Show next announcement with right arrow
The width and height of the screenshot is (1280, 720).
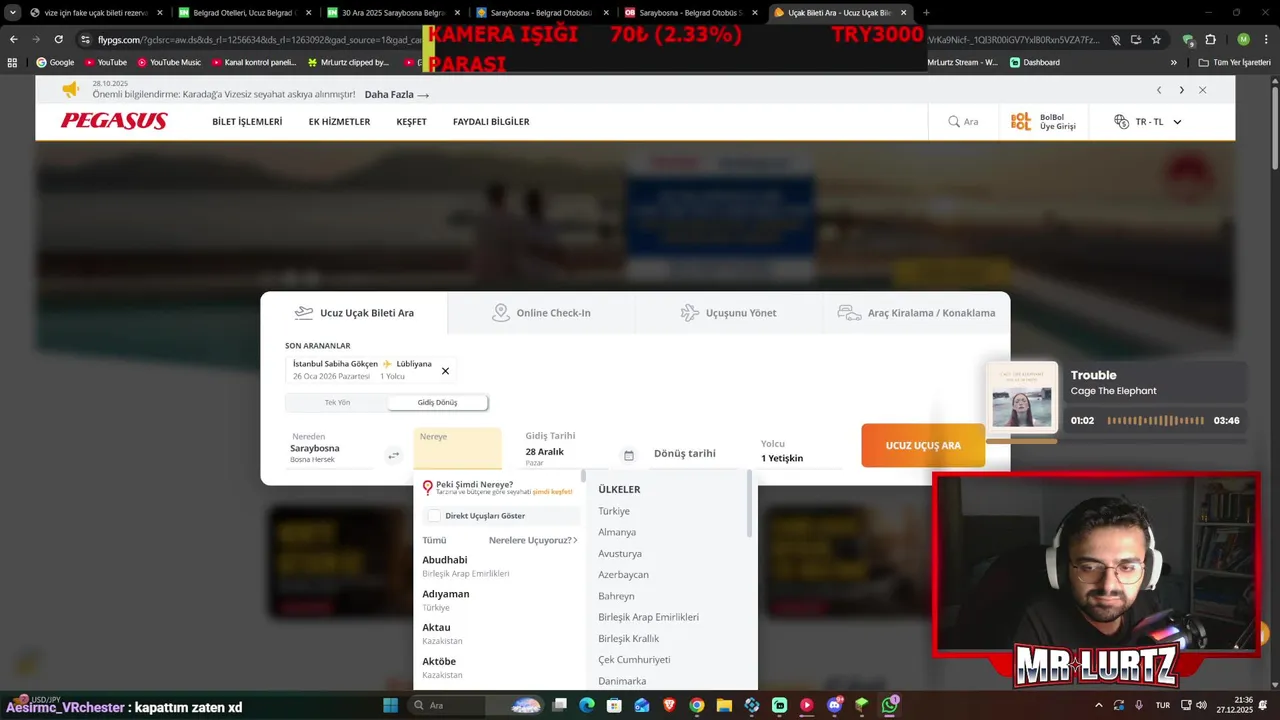[x=1181, y=90]
